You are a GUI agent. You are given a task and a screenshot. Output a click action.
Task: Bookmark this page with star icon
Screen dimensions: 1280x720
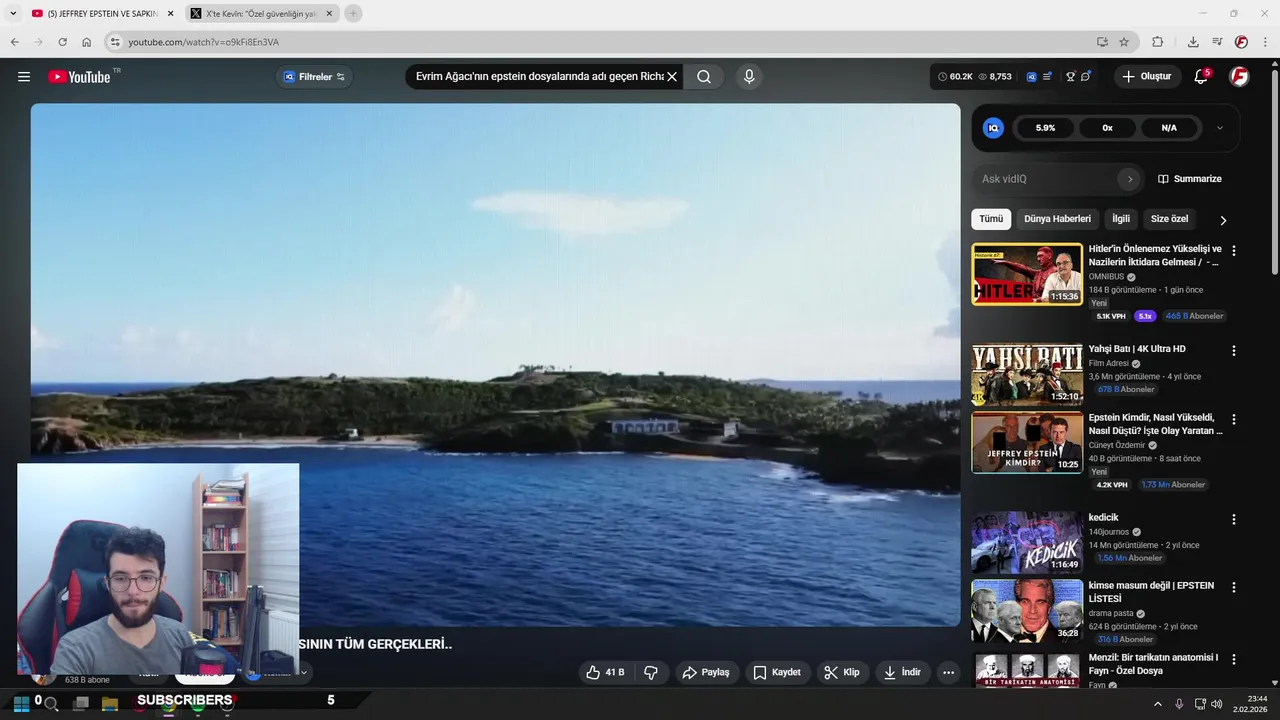click(x=1124, y=42)
